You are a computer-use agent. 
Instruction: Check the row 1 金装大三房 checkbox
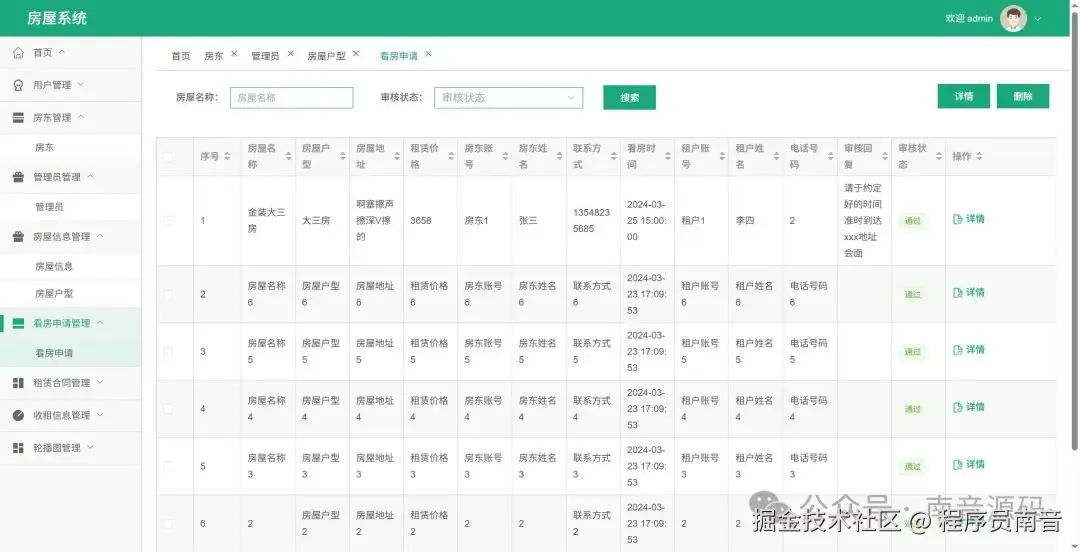pos(168,221)
